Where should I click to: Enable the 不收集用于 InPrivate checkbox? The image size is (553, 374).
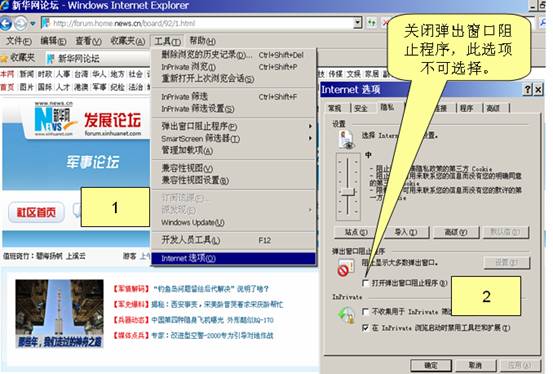pos(365,311)
